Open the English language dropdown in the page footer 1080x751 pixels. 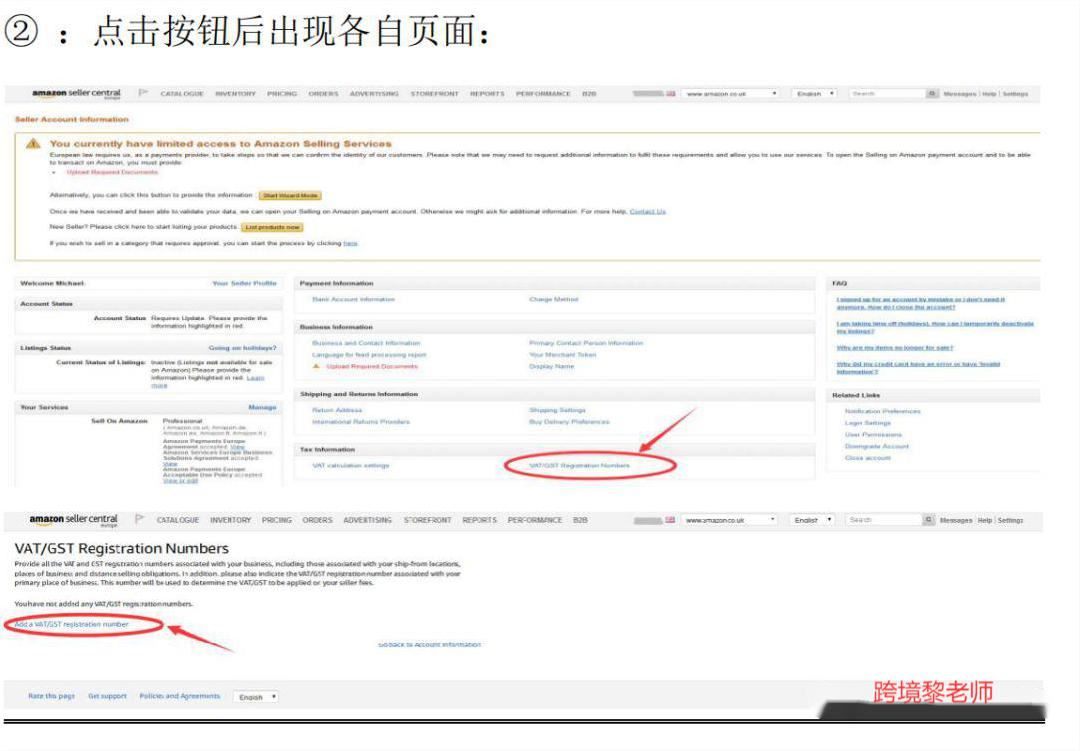(256, 697)
